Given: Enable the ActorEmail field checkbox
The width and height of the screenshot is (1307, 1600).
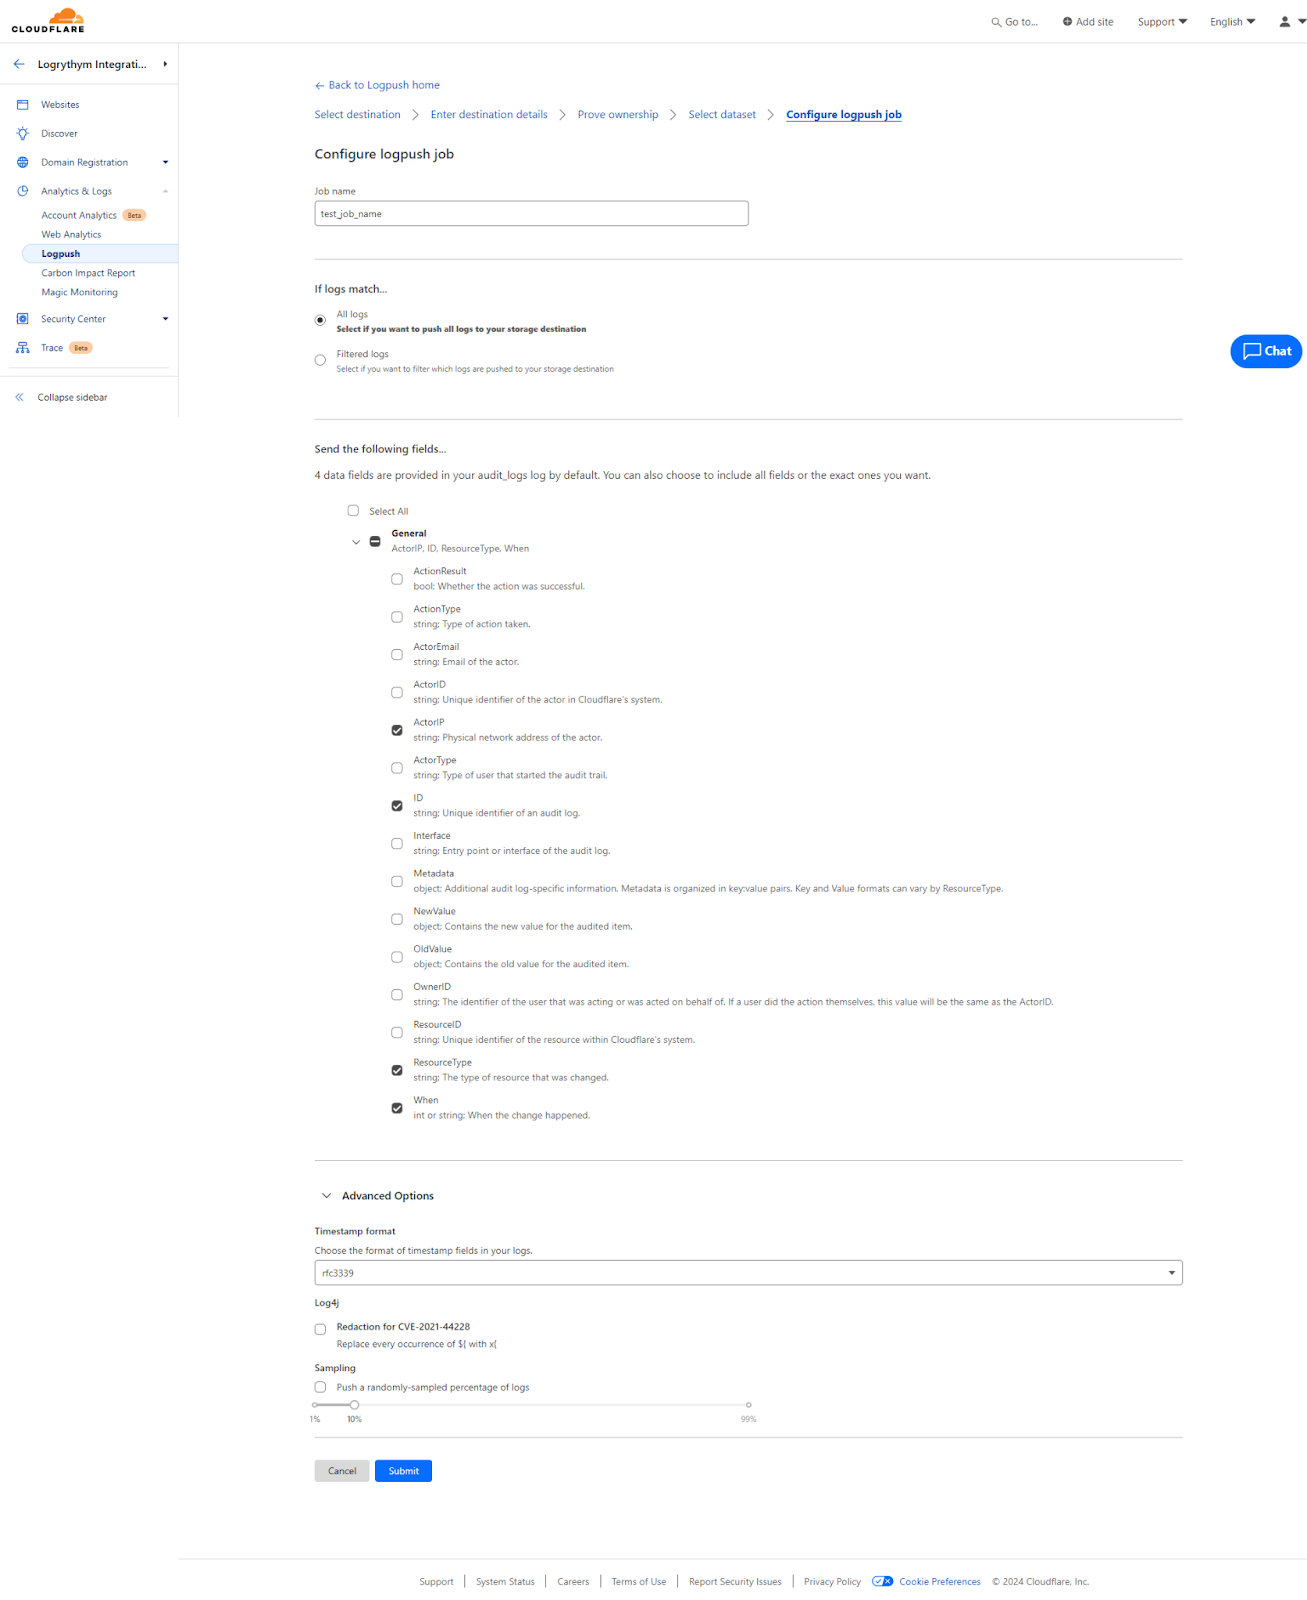Looking at the screenshot, I should point(397,655).
